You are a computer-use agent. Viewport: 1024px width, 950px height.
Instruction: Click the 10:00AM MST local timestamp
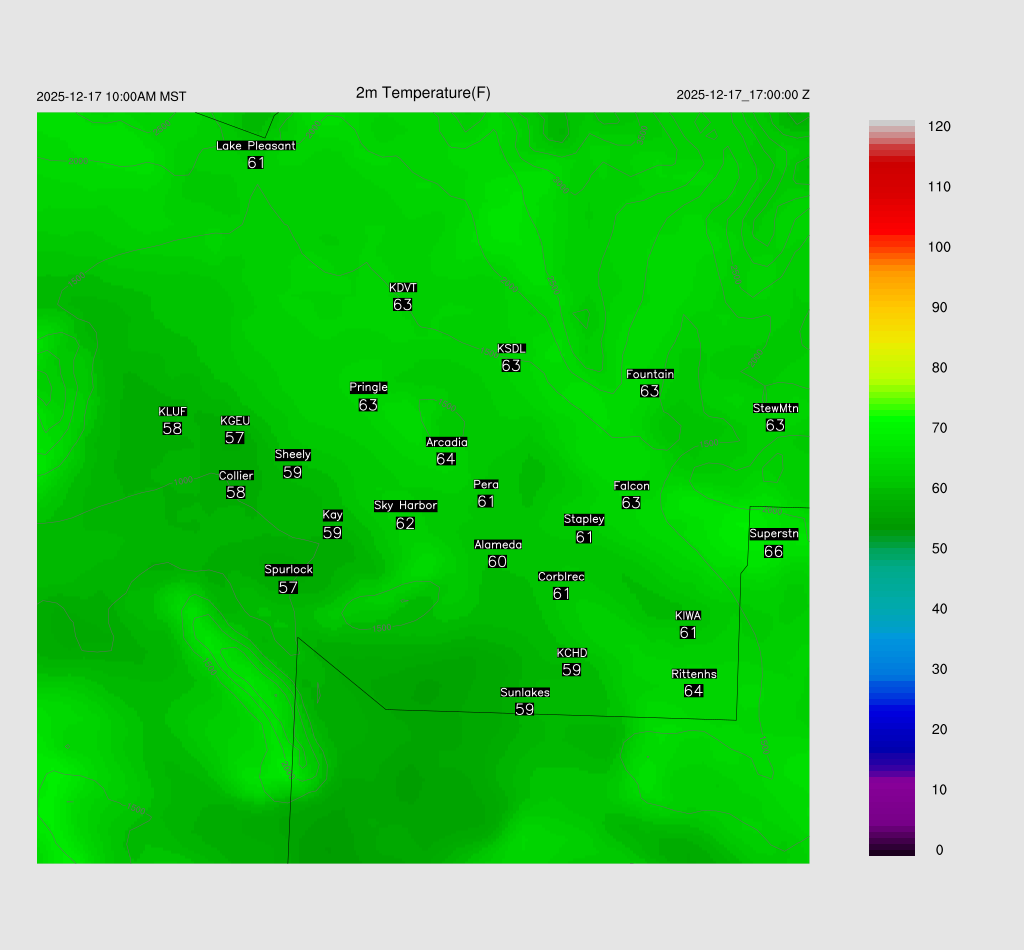click(111, 97)
